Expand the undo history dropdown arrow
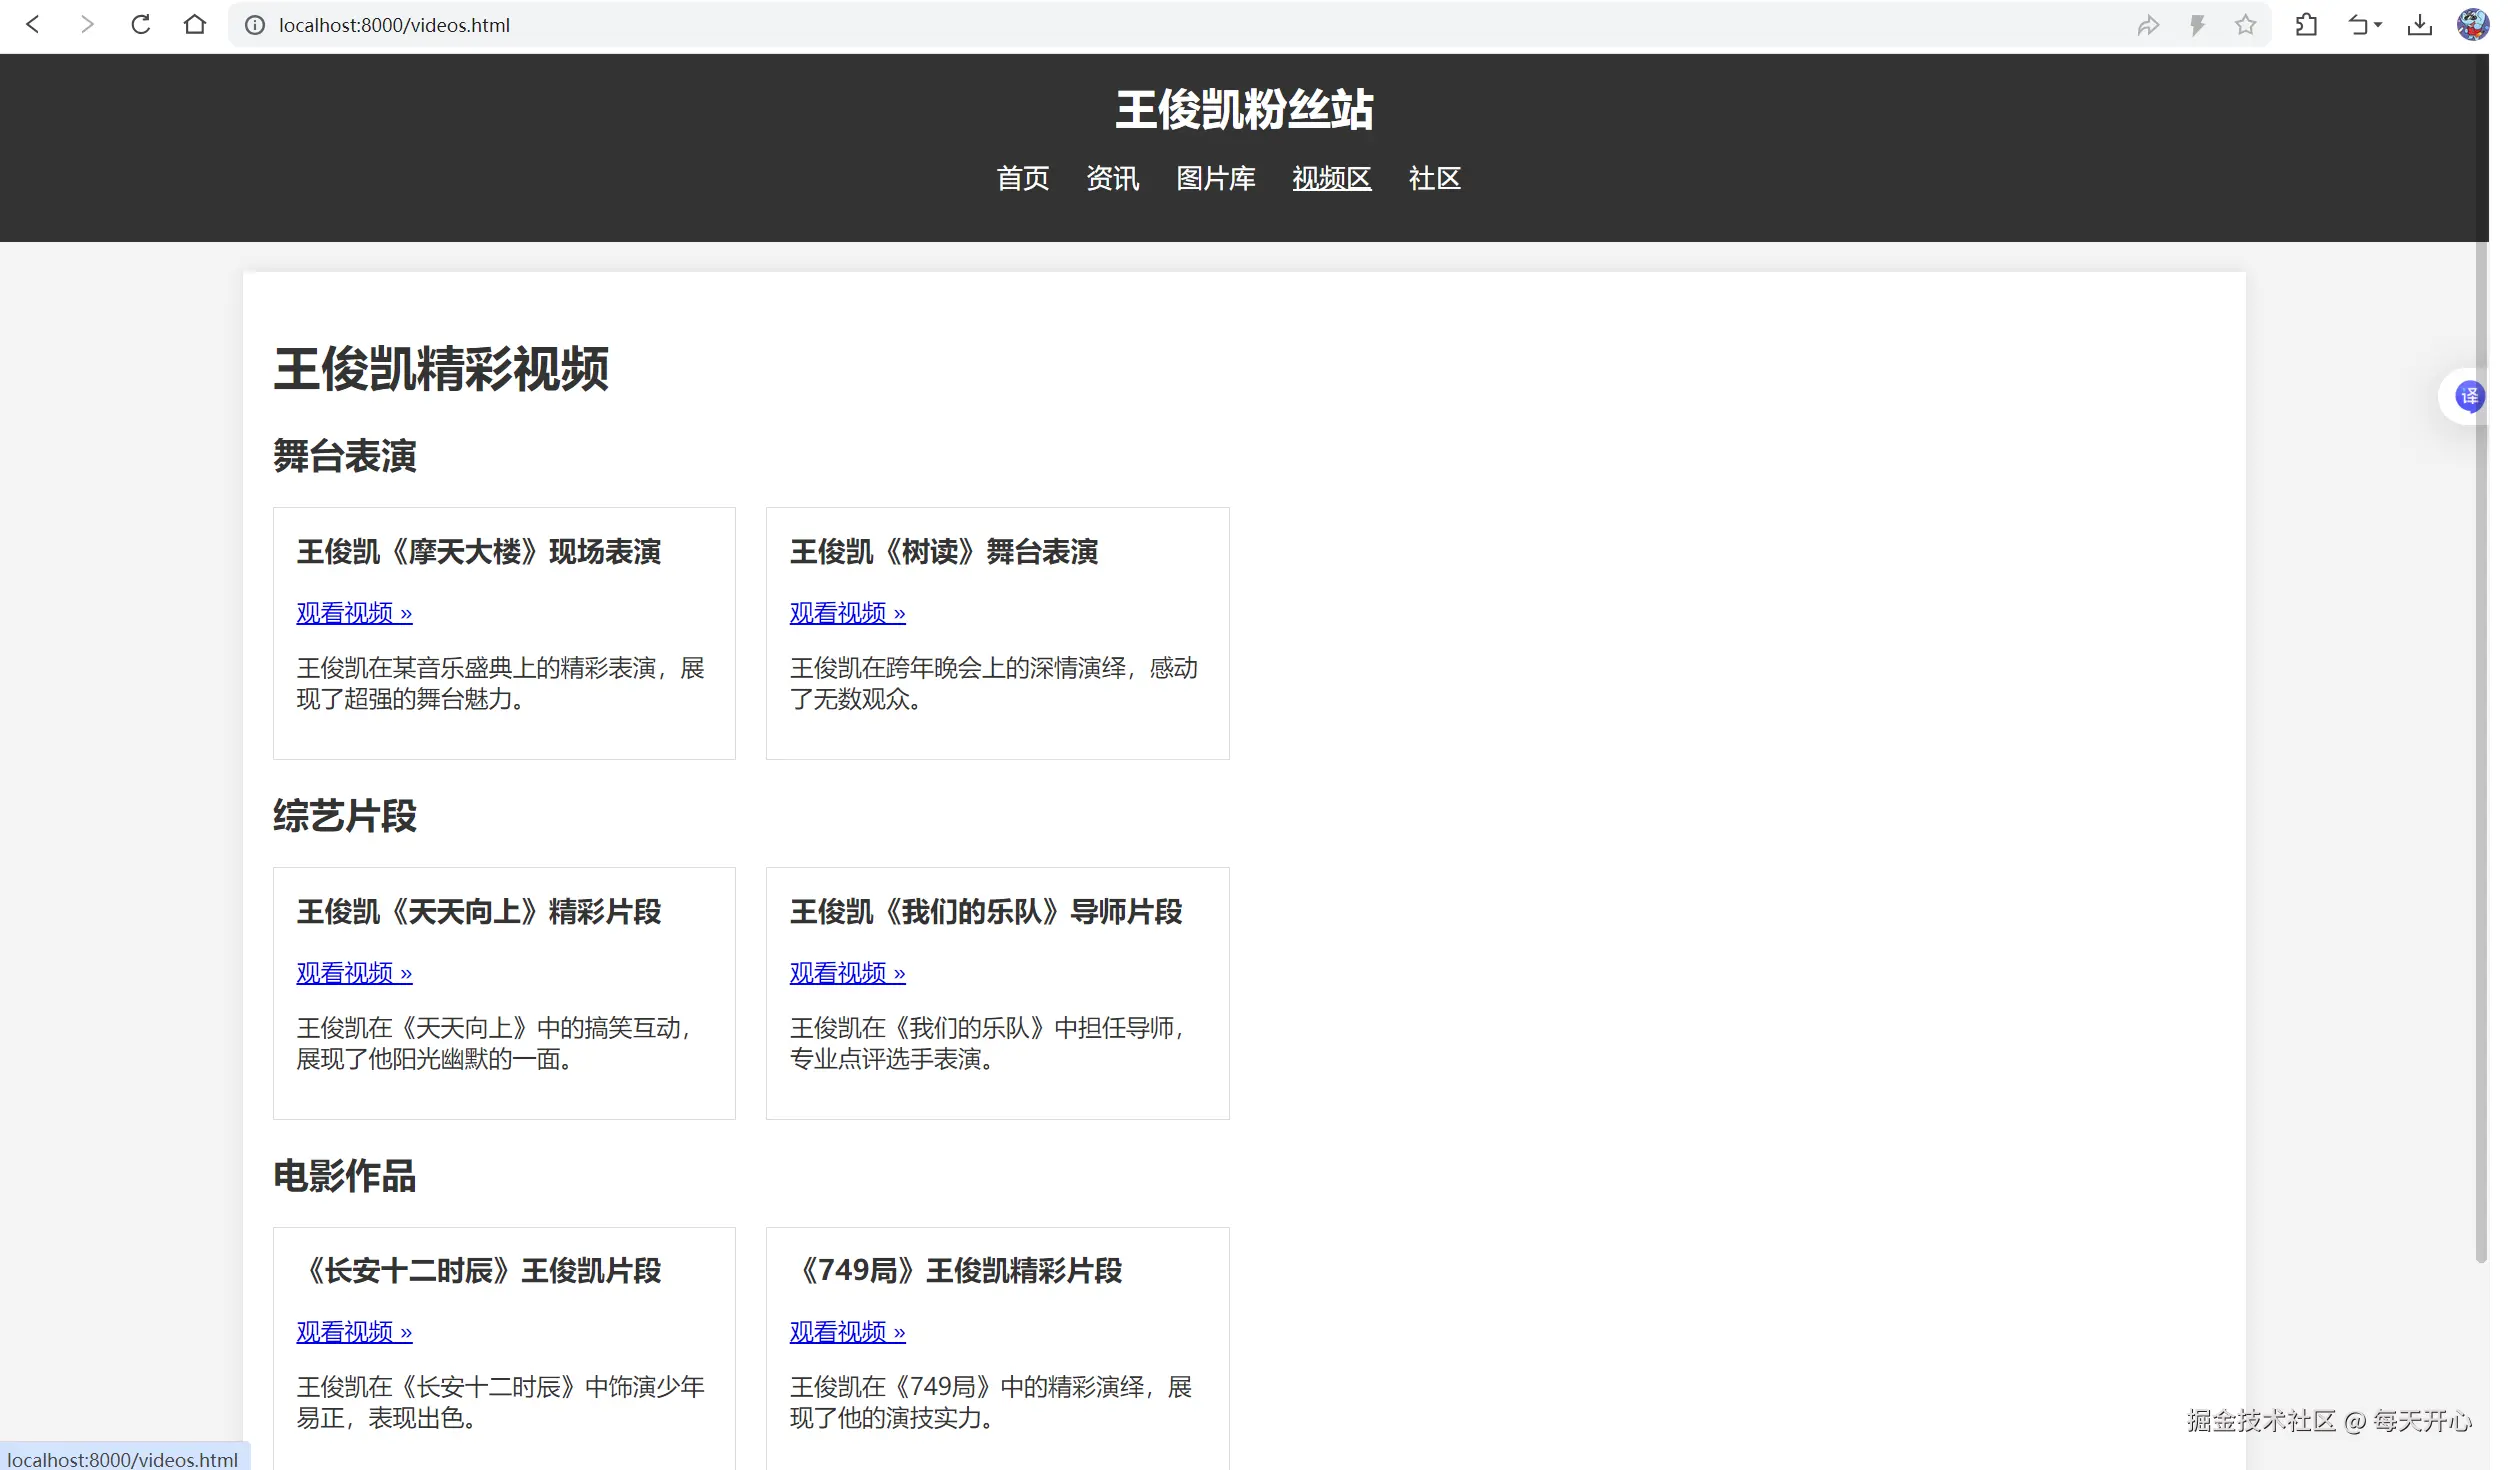Image resolution: width=2508 pixels, height=1470 pixels. click(2378, 25)
